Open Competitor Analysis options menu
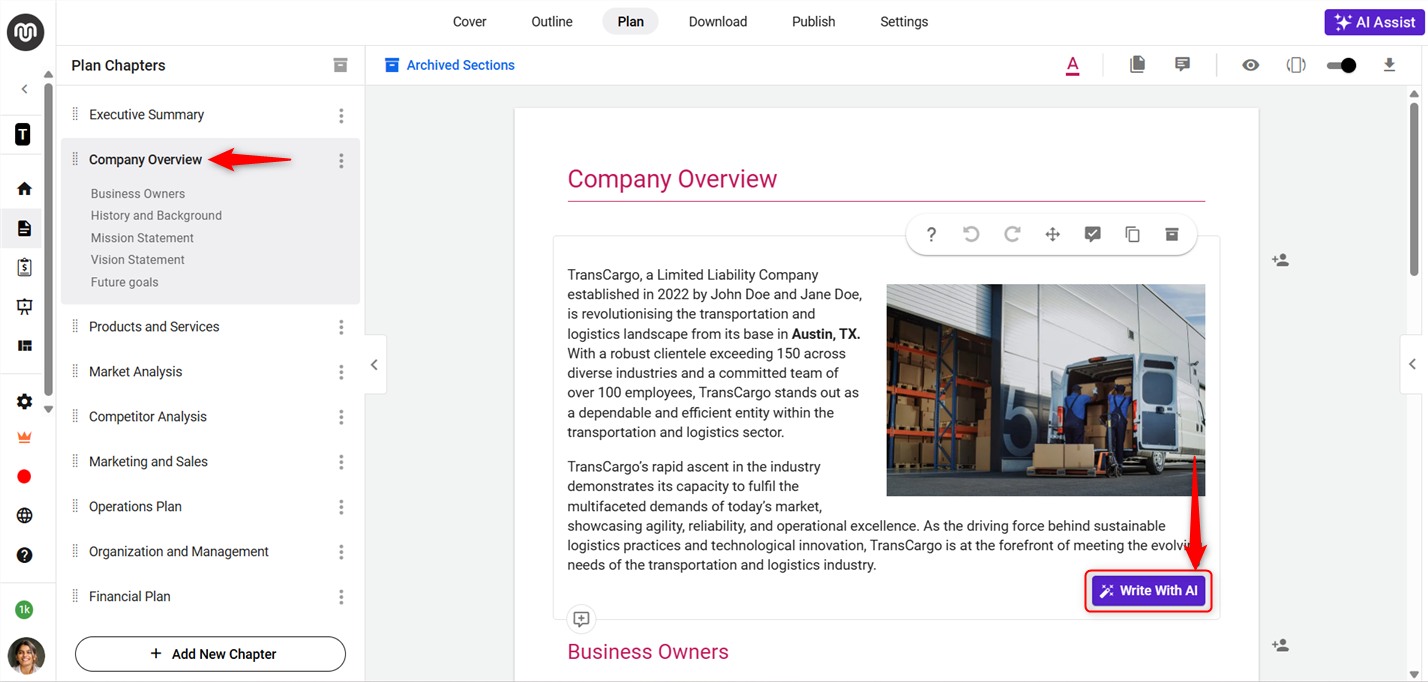 (341, 417)
